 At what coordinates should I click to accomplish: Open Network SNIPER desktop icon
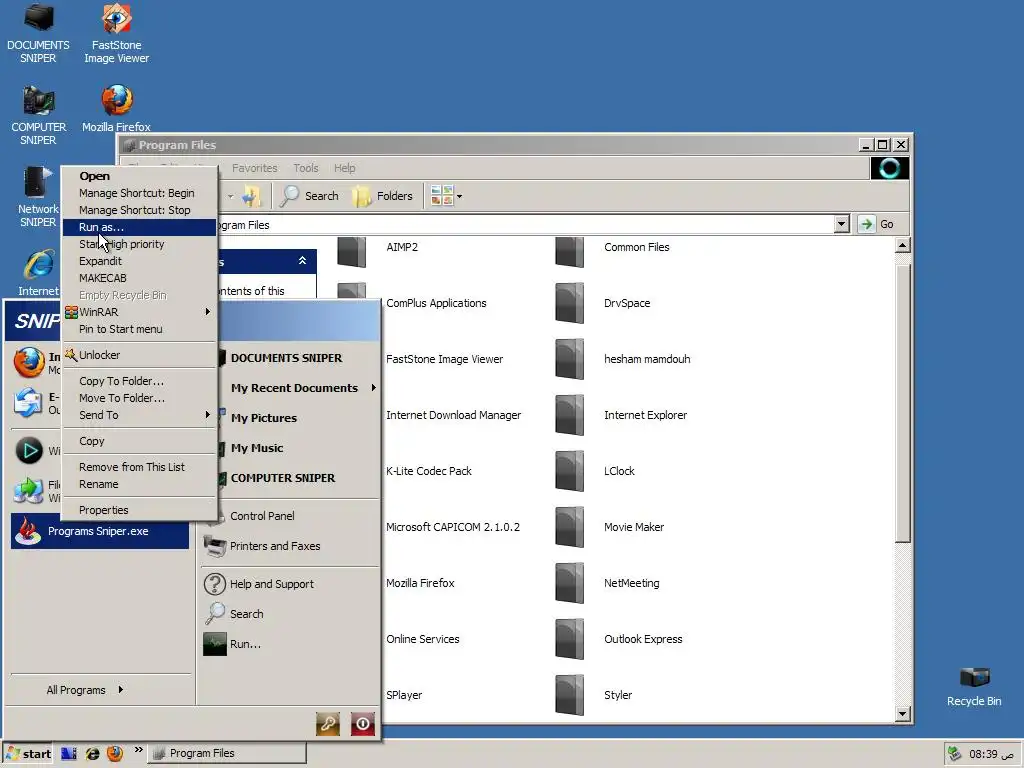pyautogui.click(x=37, y=198)
